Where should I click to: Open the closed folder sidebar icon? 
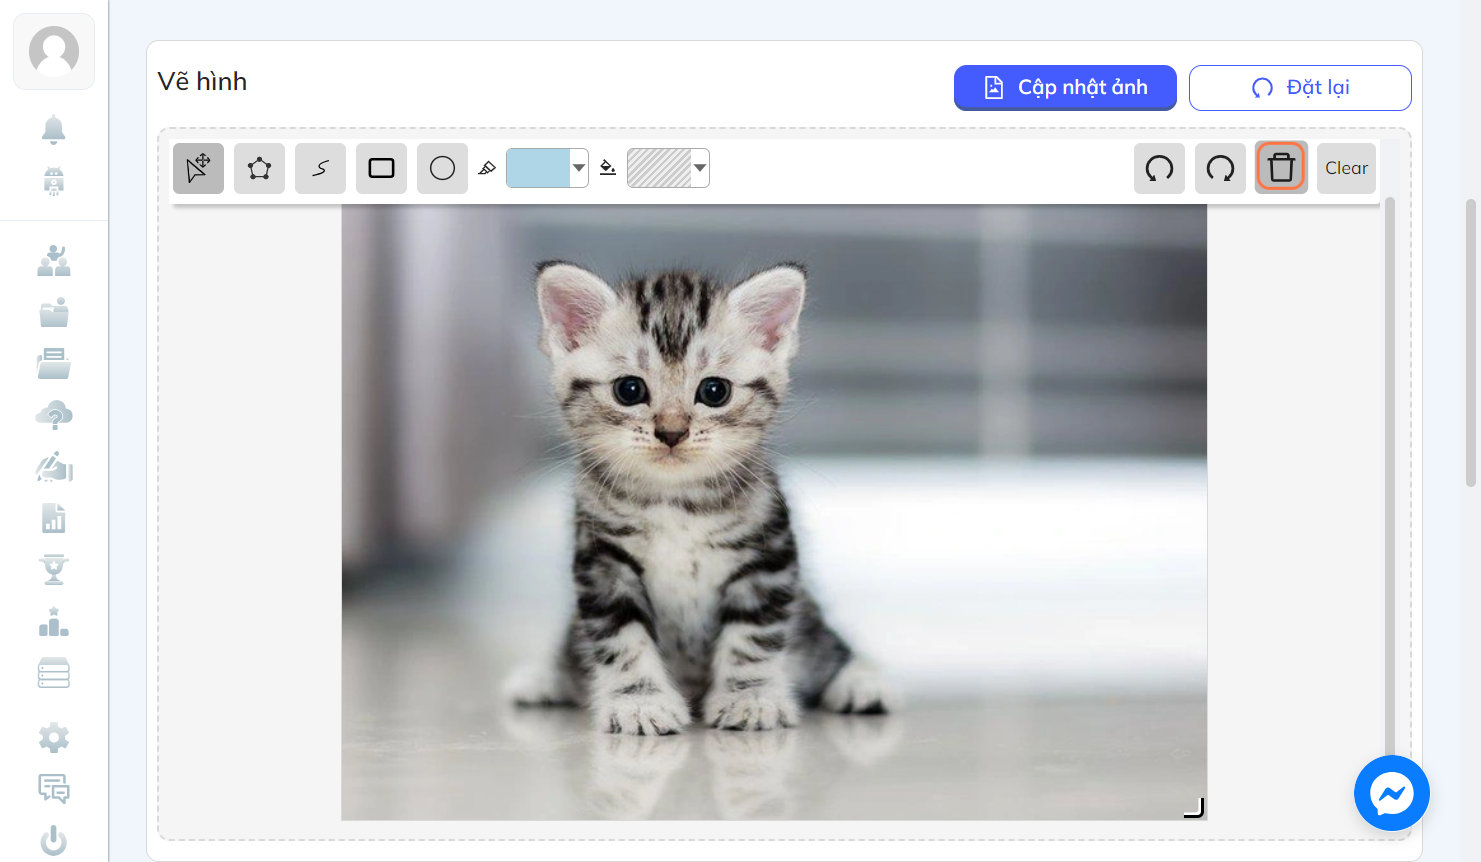pyautogui.click(x=54, y=313)
